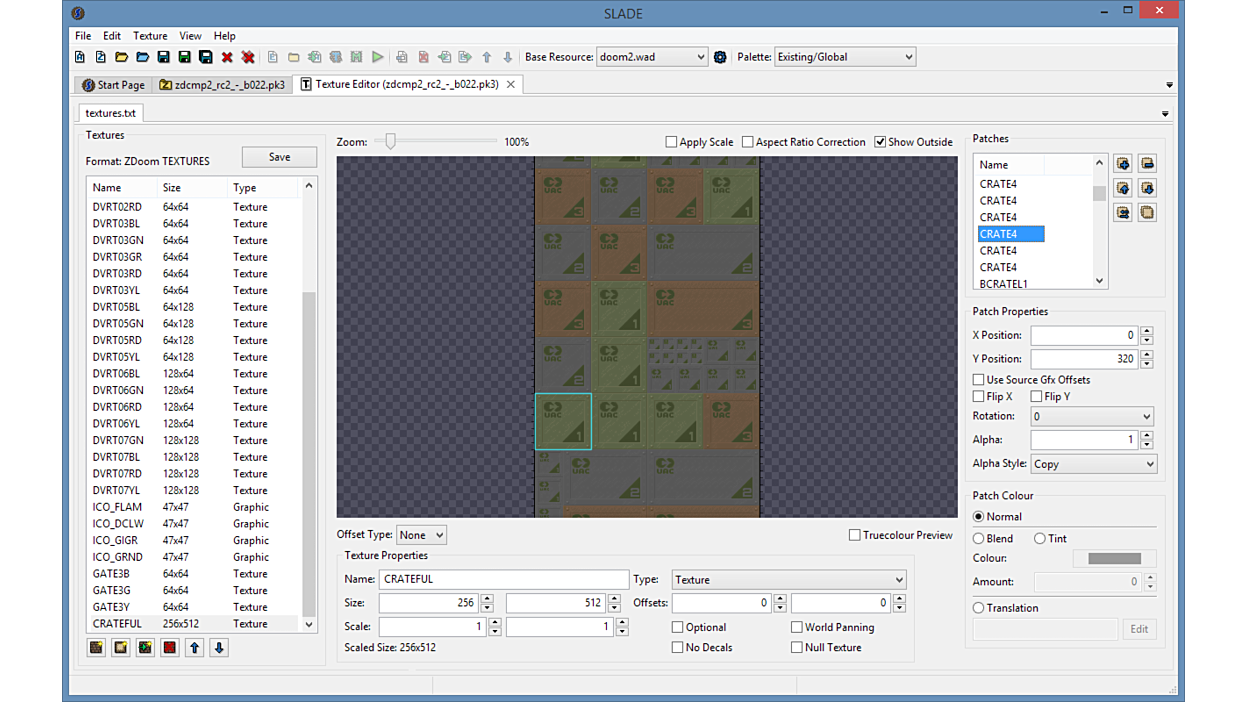Screen dimensions: 1248x702
Task: Select the Blend patch colour radio button
Action: pyautogui.click(x=979, y=538)
